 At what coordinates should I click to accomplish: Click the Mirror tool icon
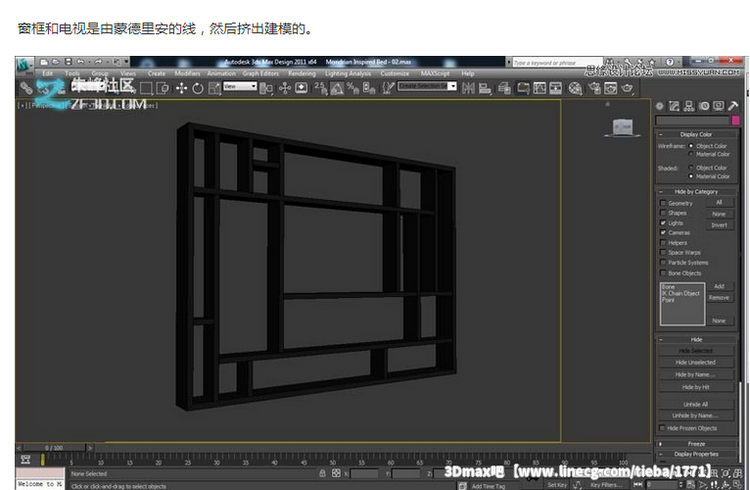468,88
